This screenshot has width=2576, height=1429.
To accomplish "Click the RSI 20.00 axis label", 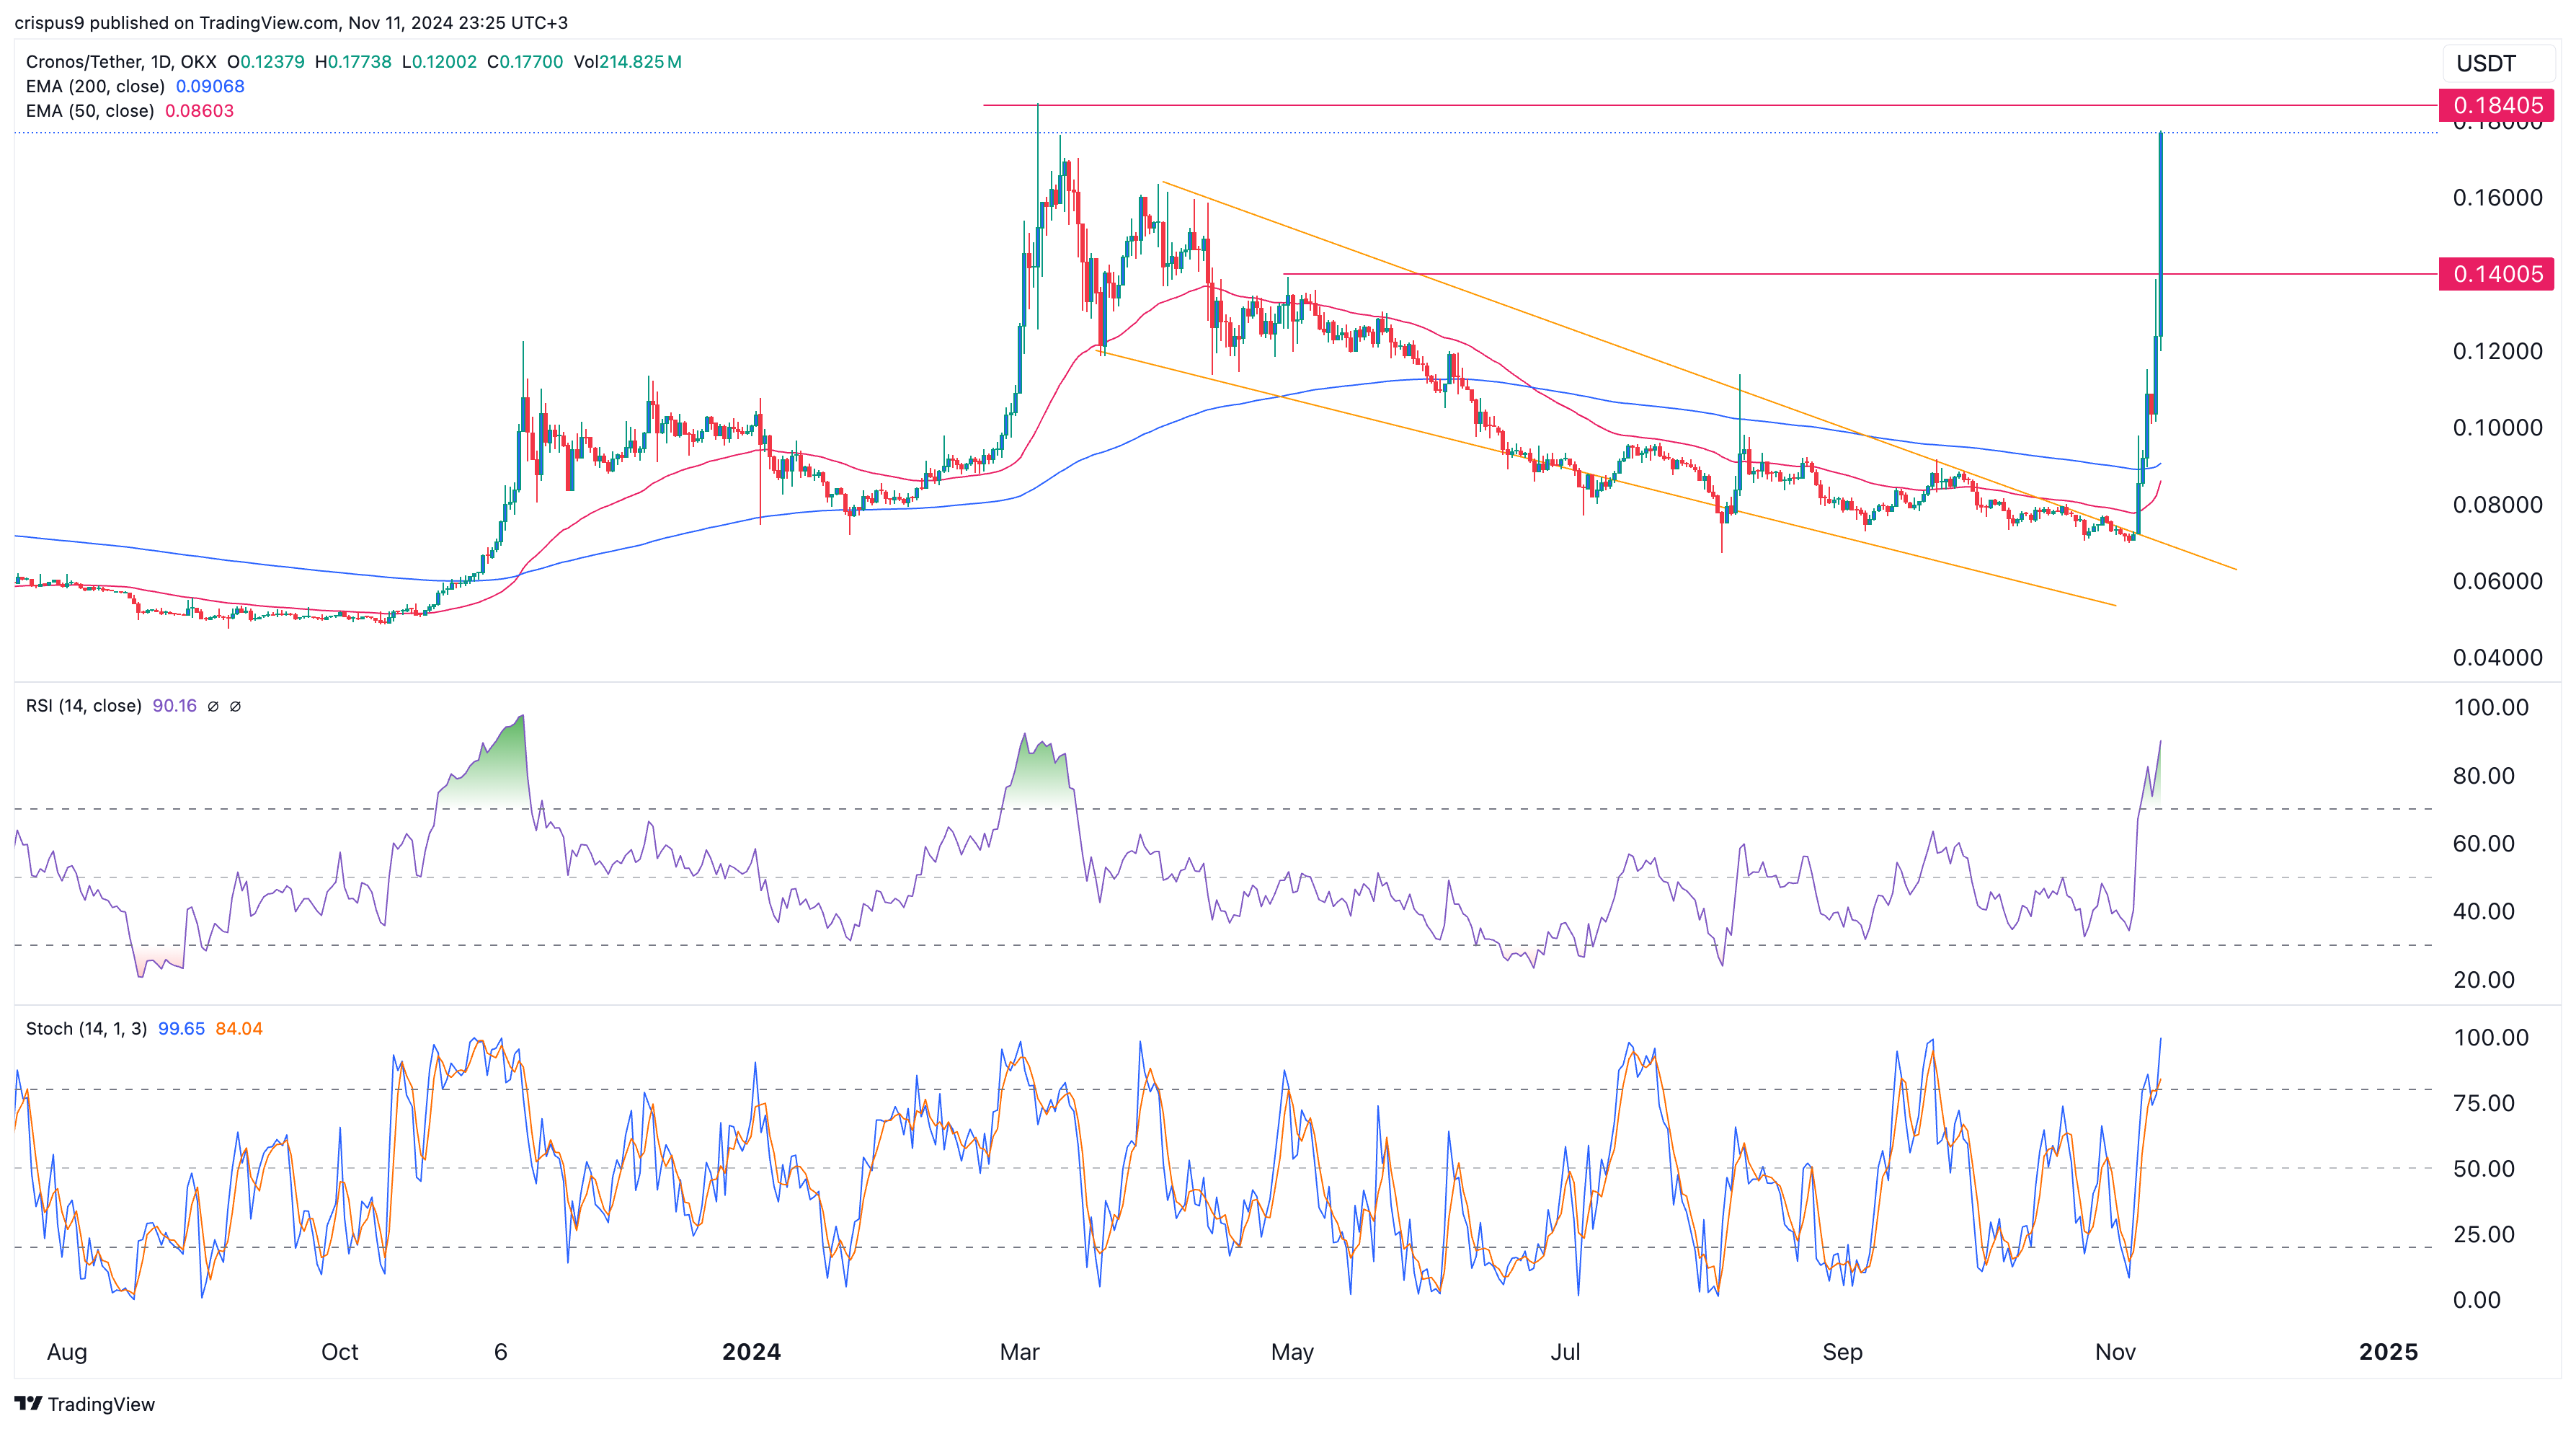I will [x=2483, y=980].
